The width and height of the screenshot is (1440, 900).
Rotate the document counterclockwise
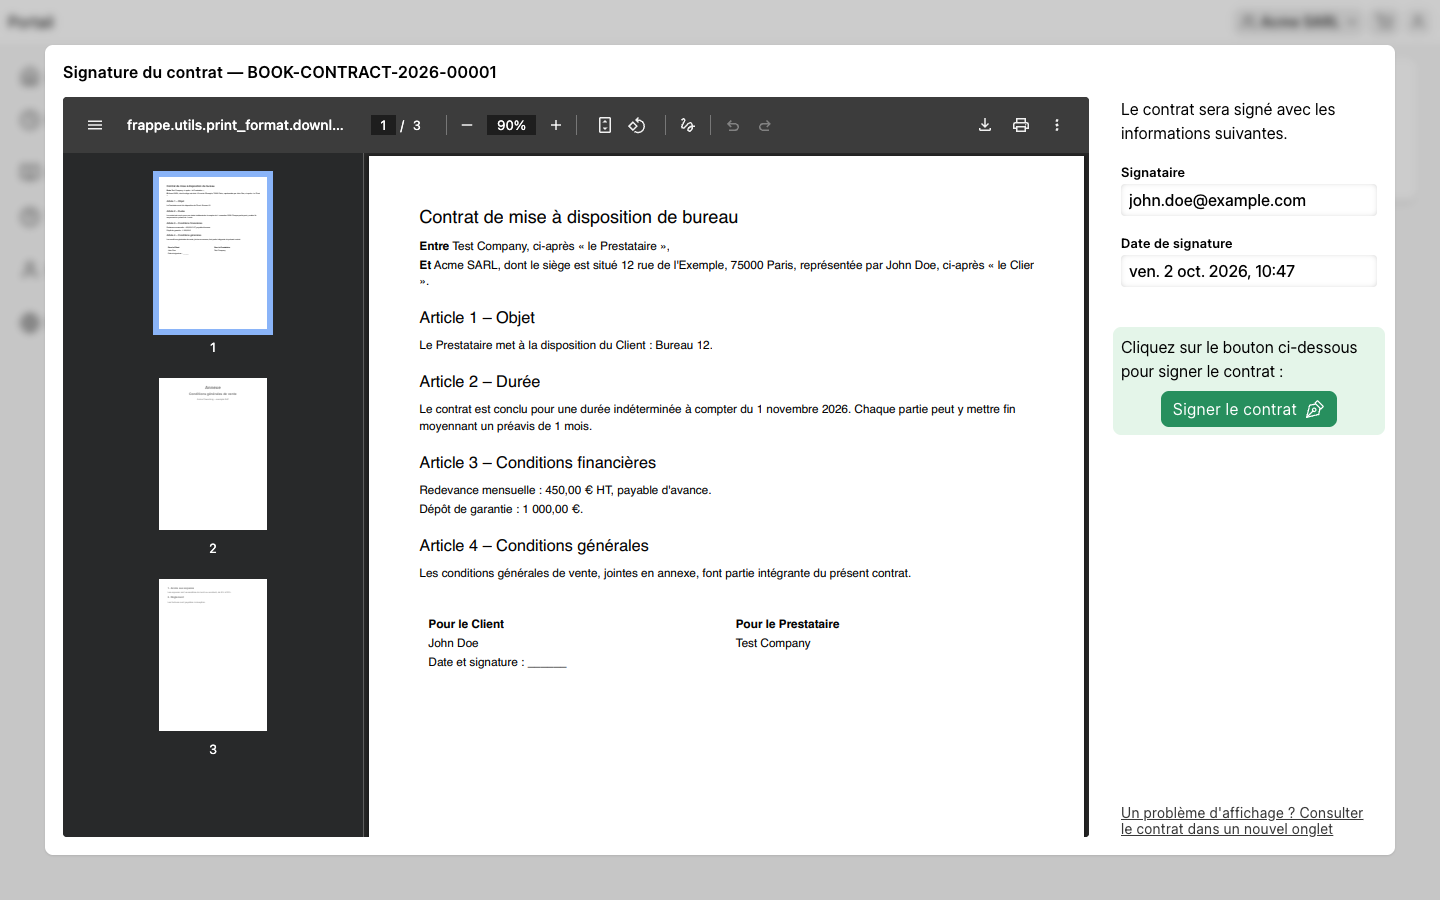click(637, 125)
